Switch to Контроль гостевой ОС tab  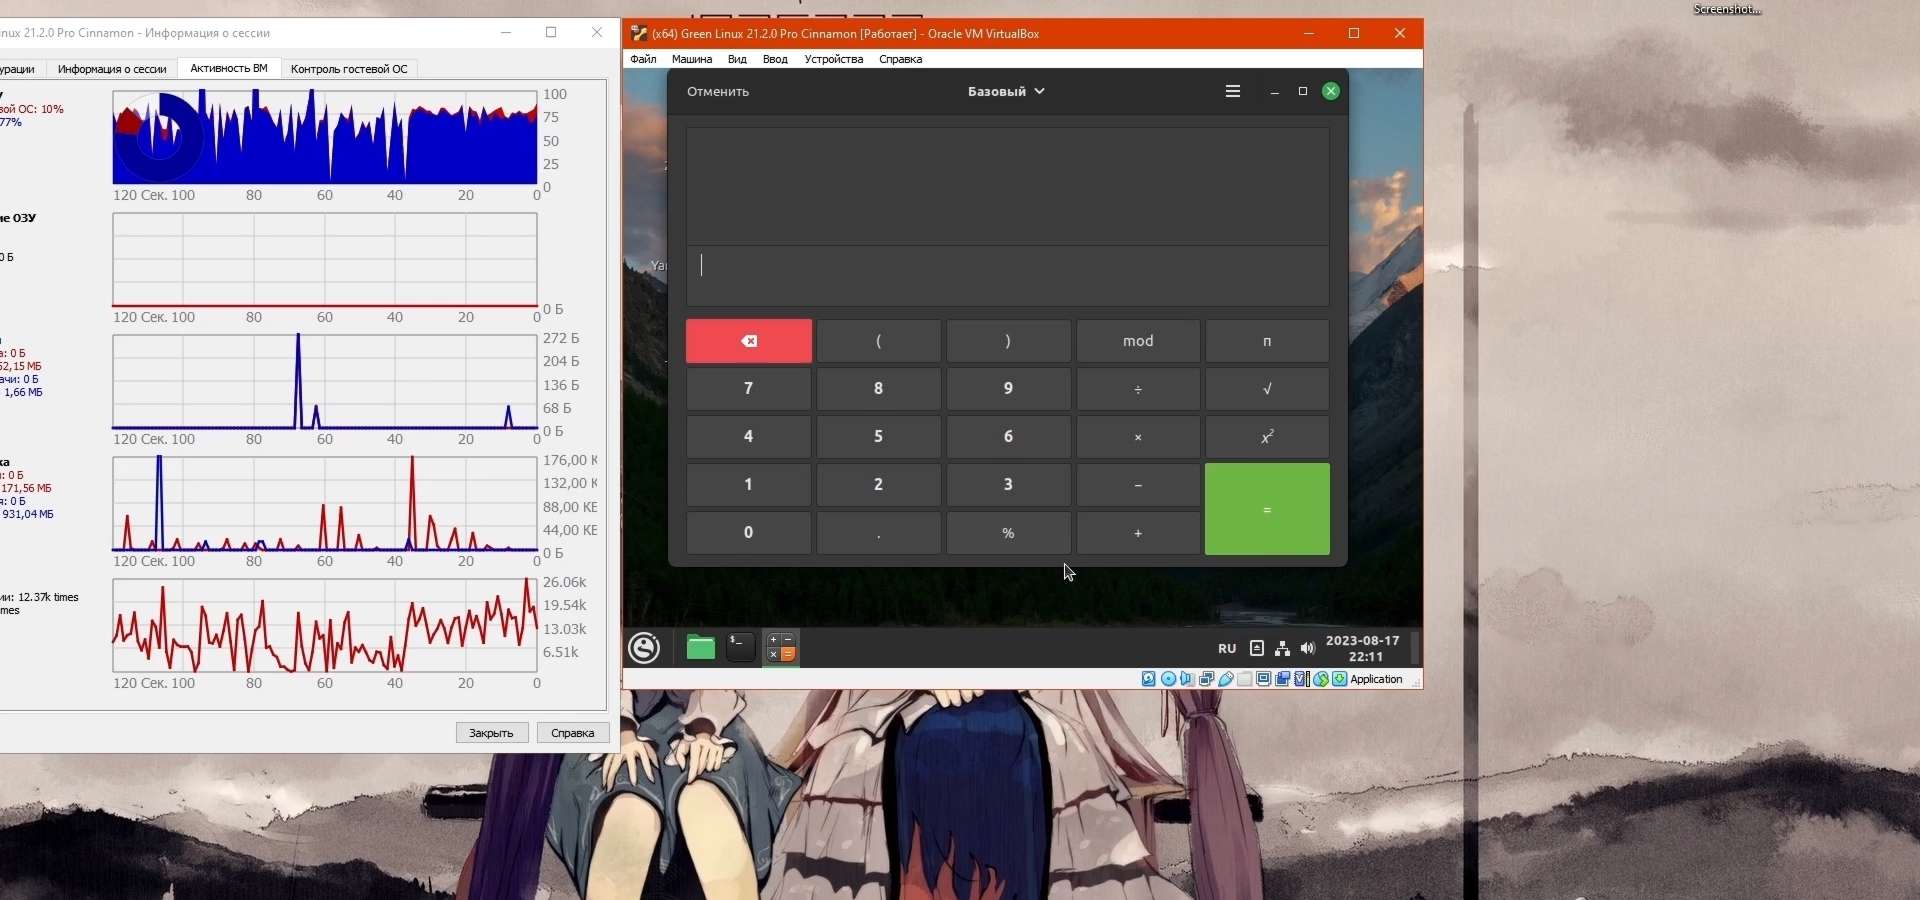coord(349,69)
